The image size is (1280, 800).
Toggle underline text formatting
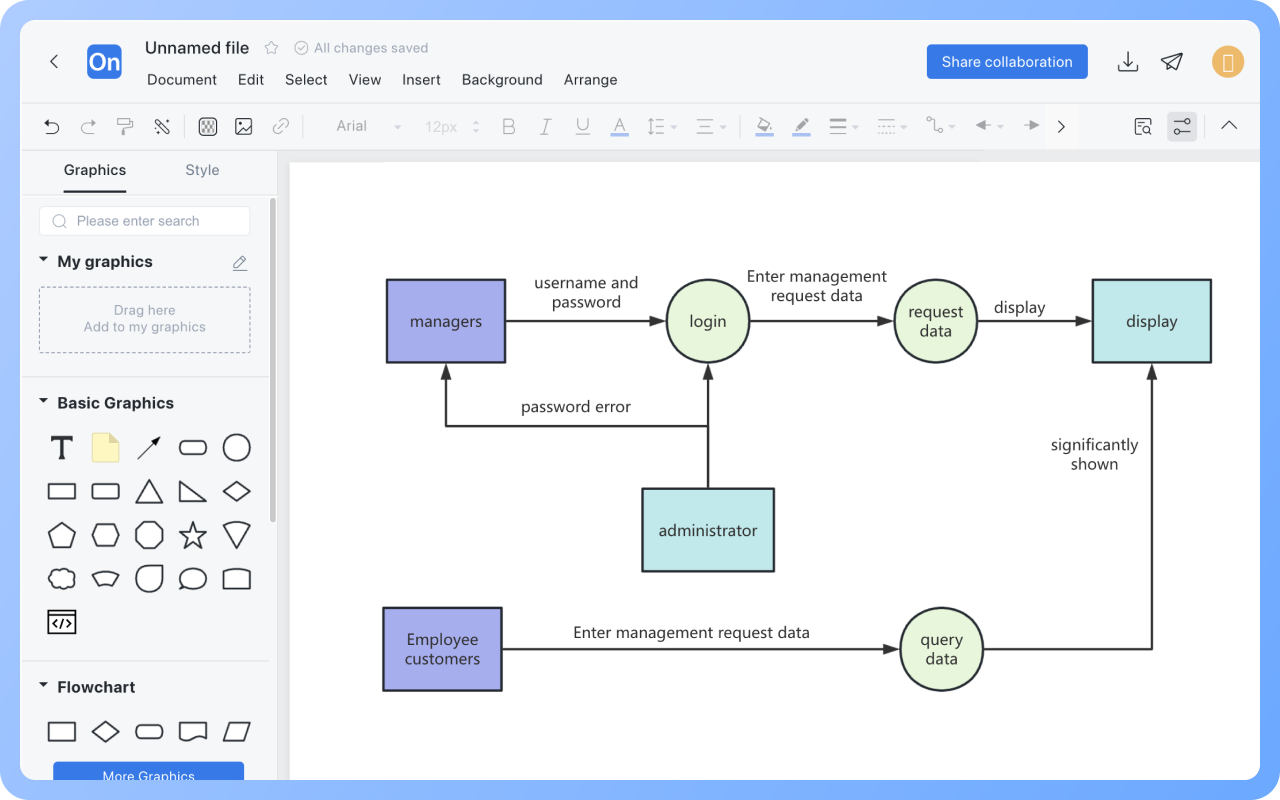582,126
